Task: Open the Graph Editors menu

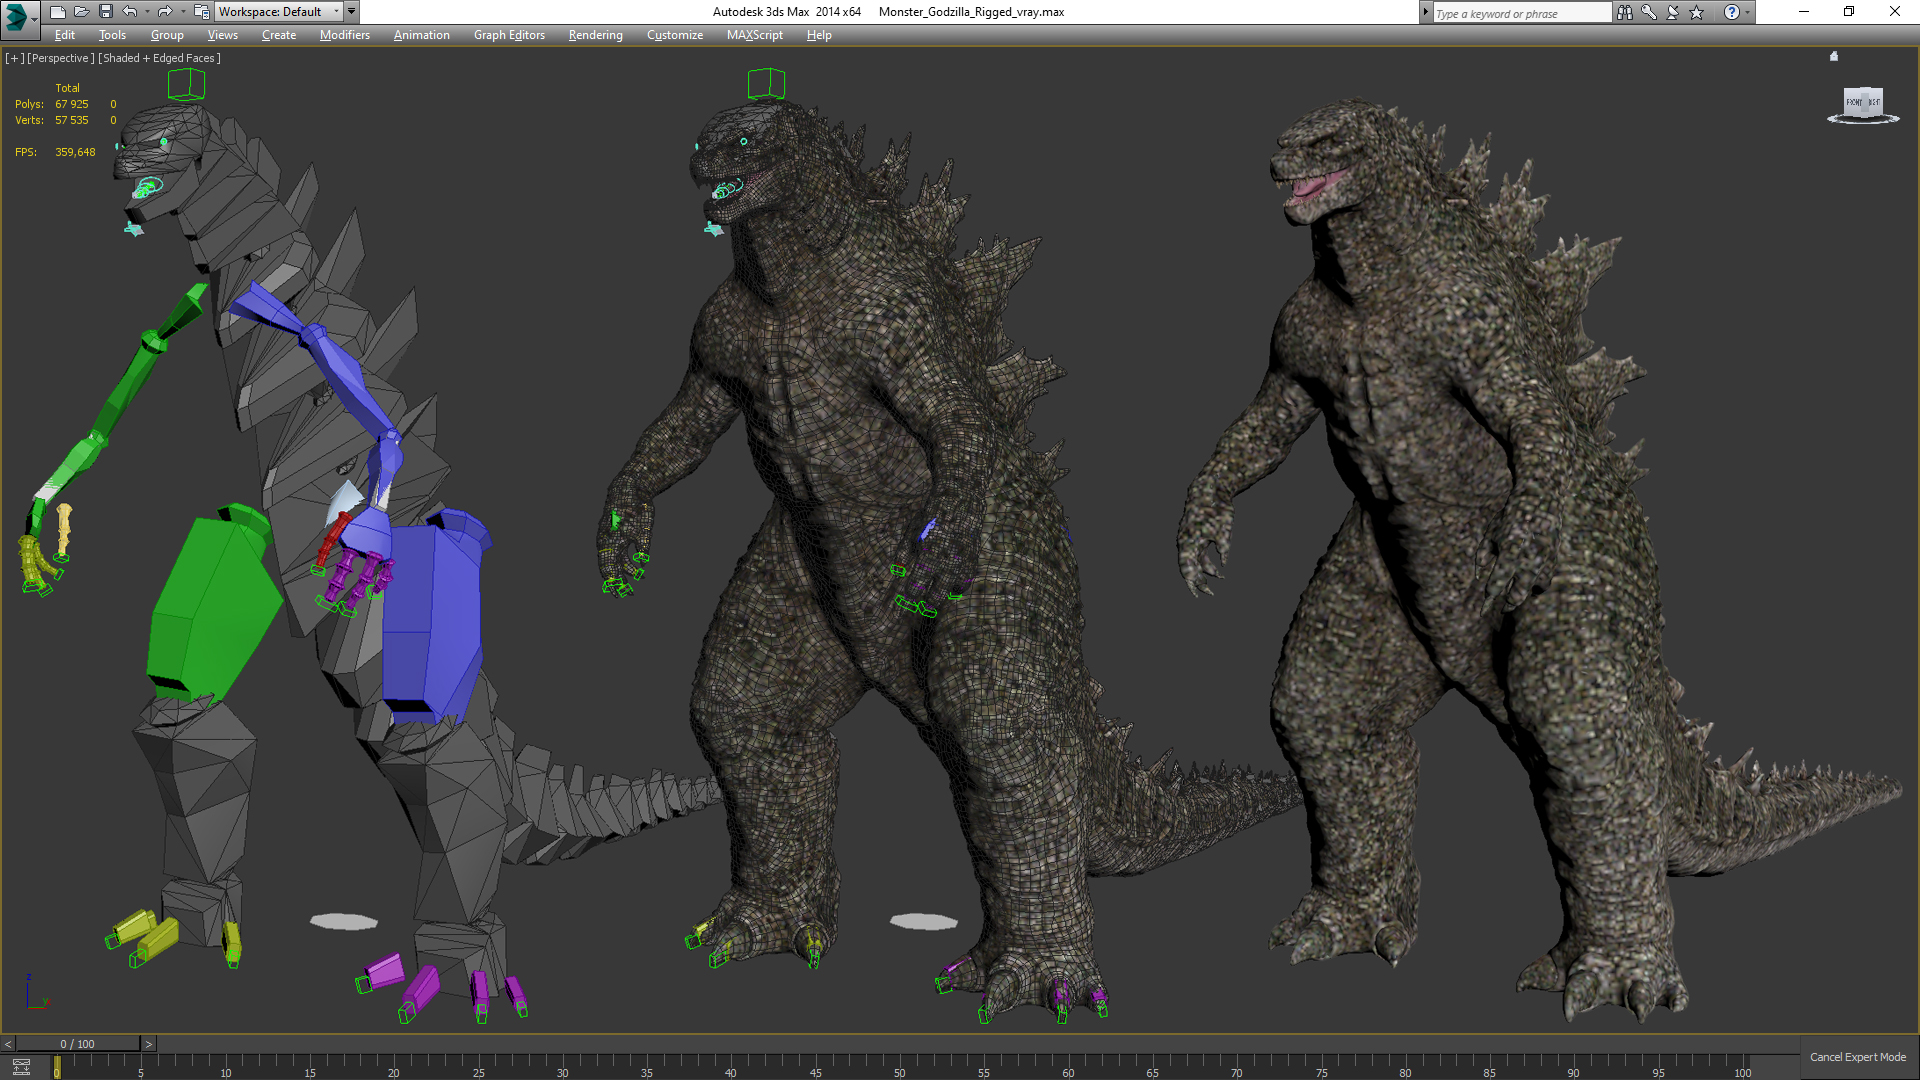Action: [509, 35]
